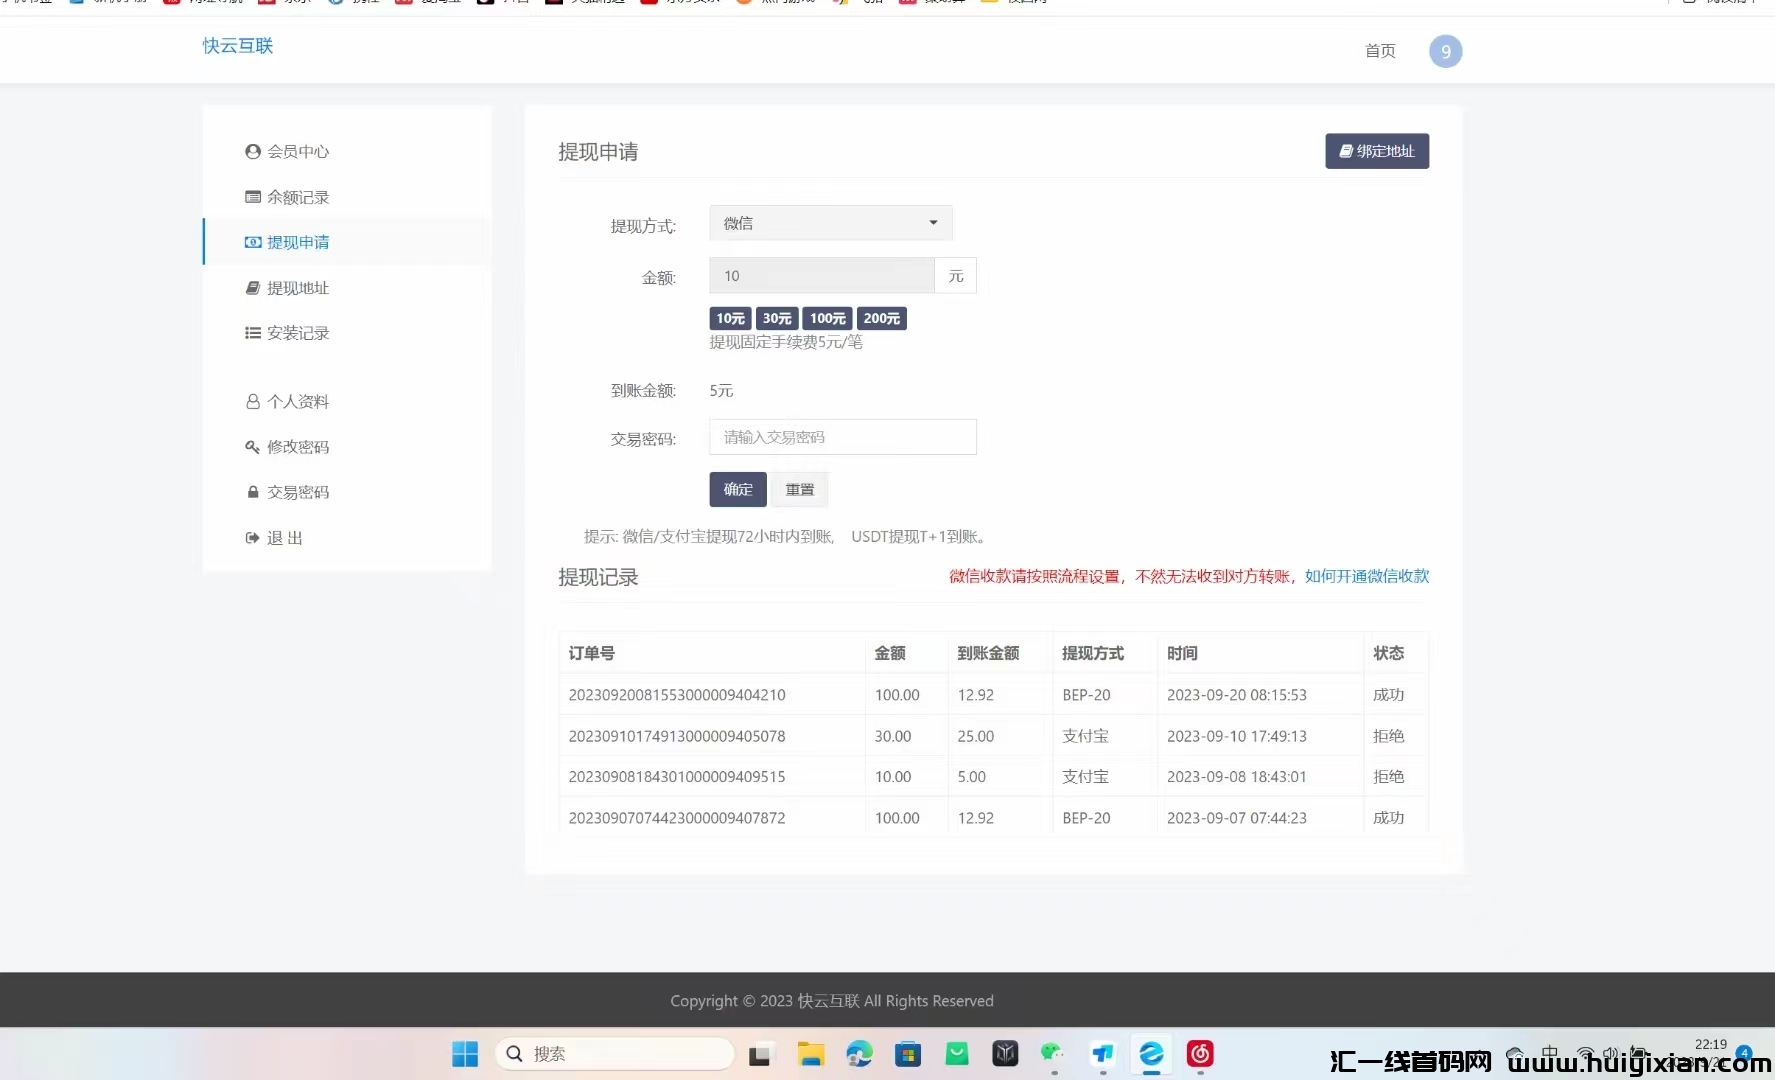The width and height of the screenshot is (1775, 1080).
Task: Open the 如何开通微信收款 link
Action: tap(1366, 576)
